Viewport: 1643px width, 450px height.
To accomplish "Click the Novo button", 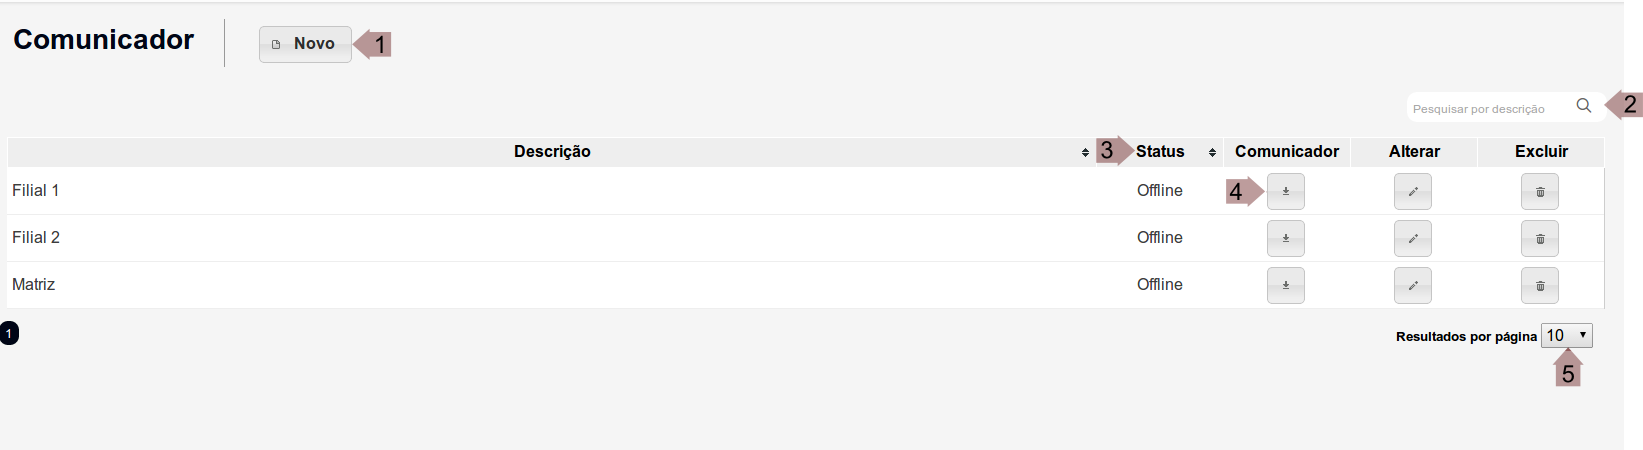I will pos(305,44).
